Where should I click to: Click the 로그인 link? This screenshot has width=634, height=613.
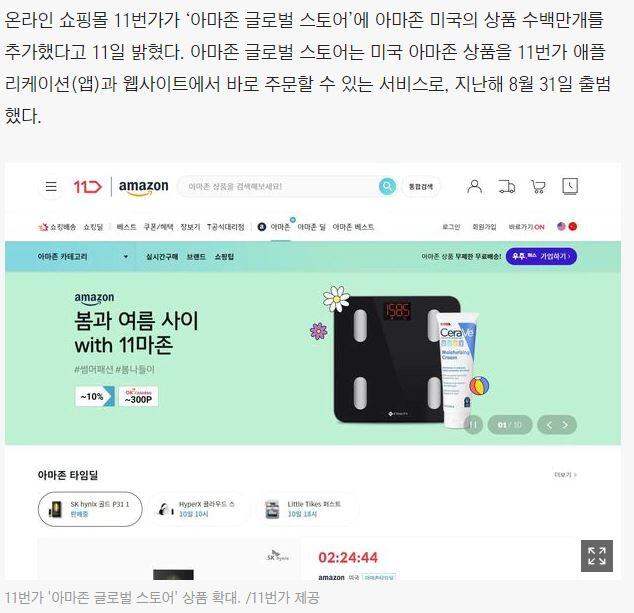451,227
